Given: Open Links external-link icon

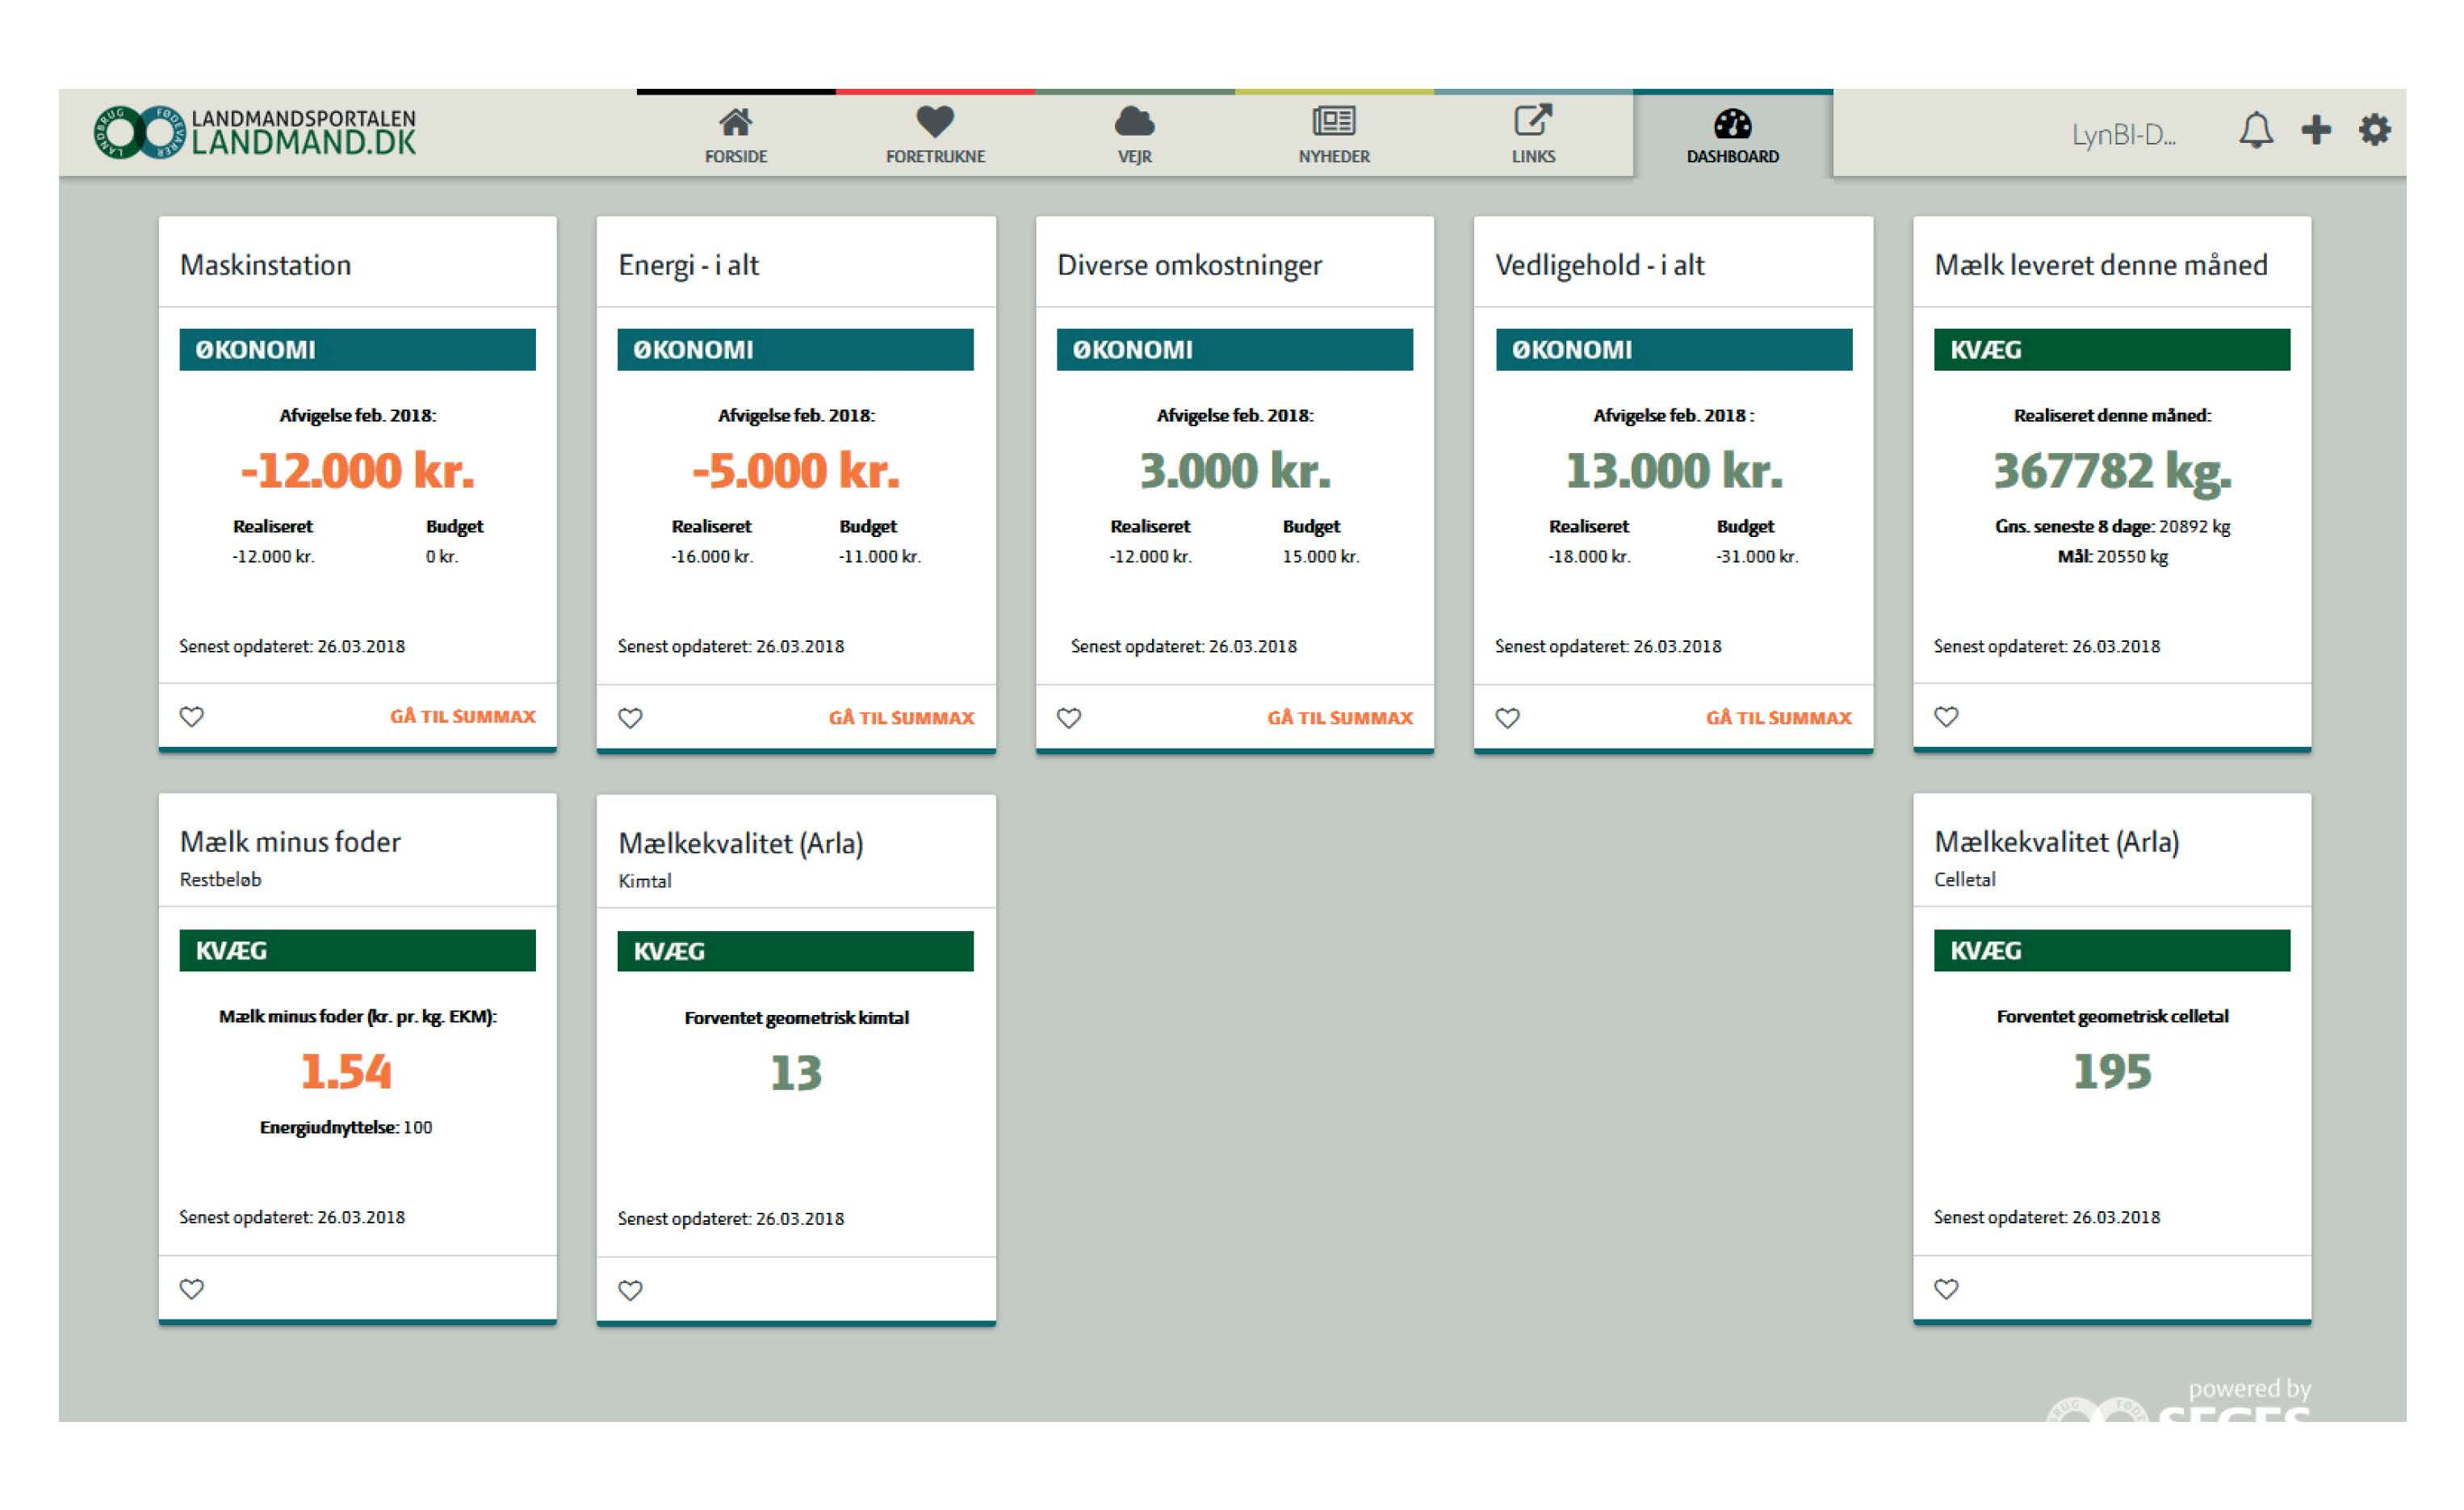Looking at the screenshot, I should 1532,122.
